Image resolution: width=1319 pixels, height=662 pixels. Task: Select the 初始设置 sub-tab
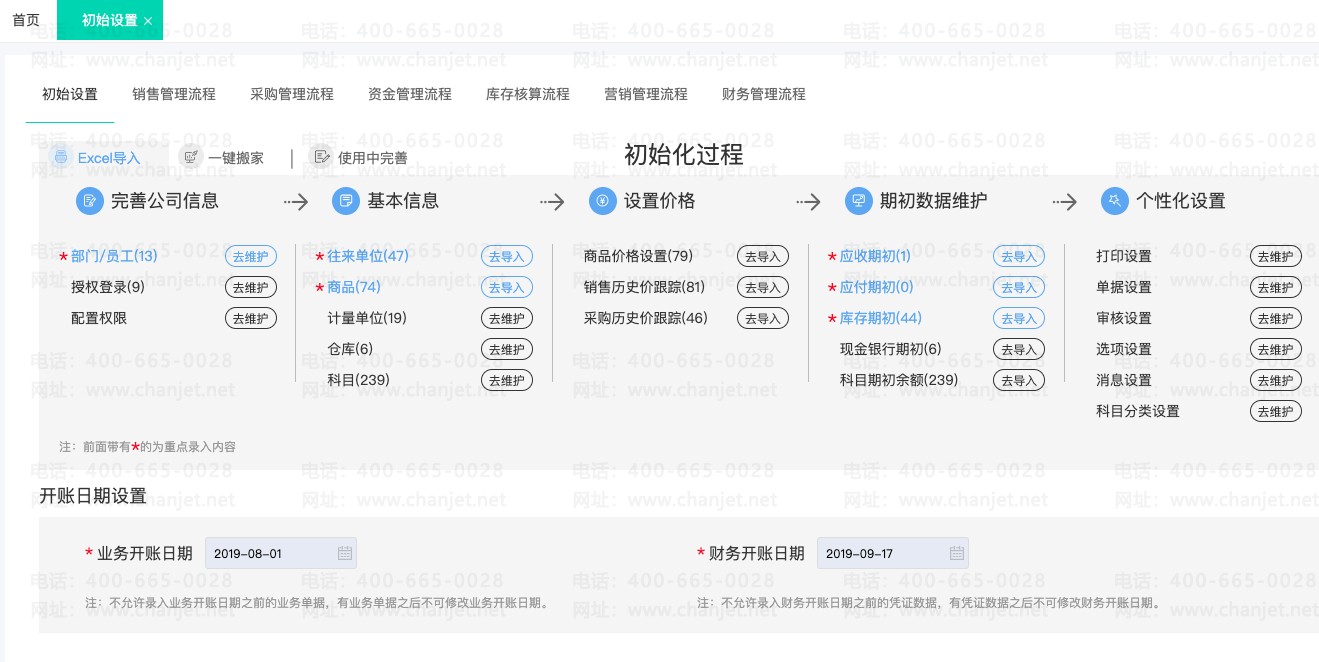[x=70, y=94]
